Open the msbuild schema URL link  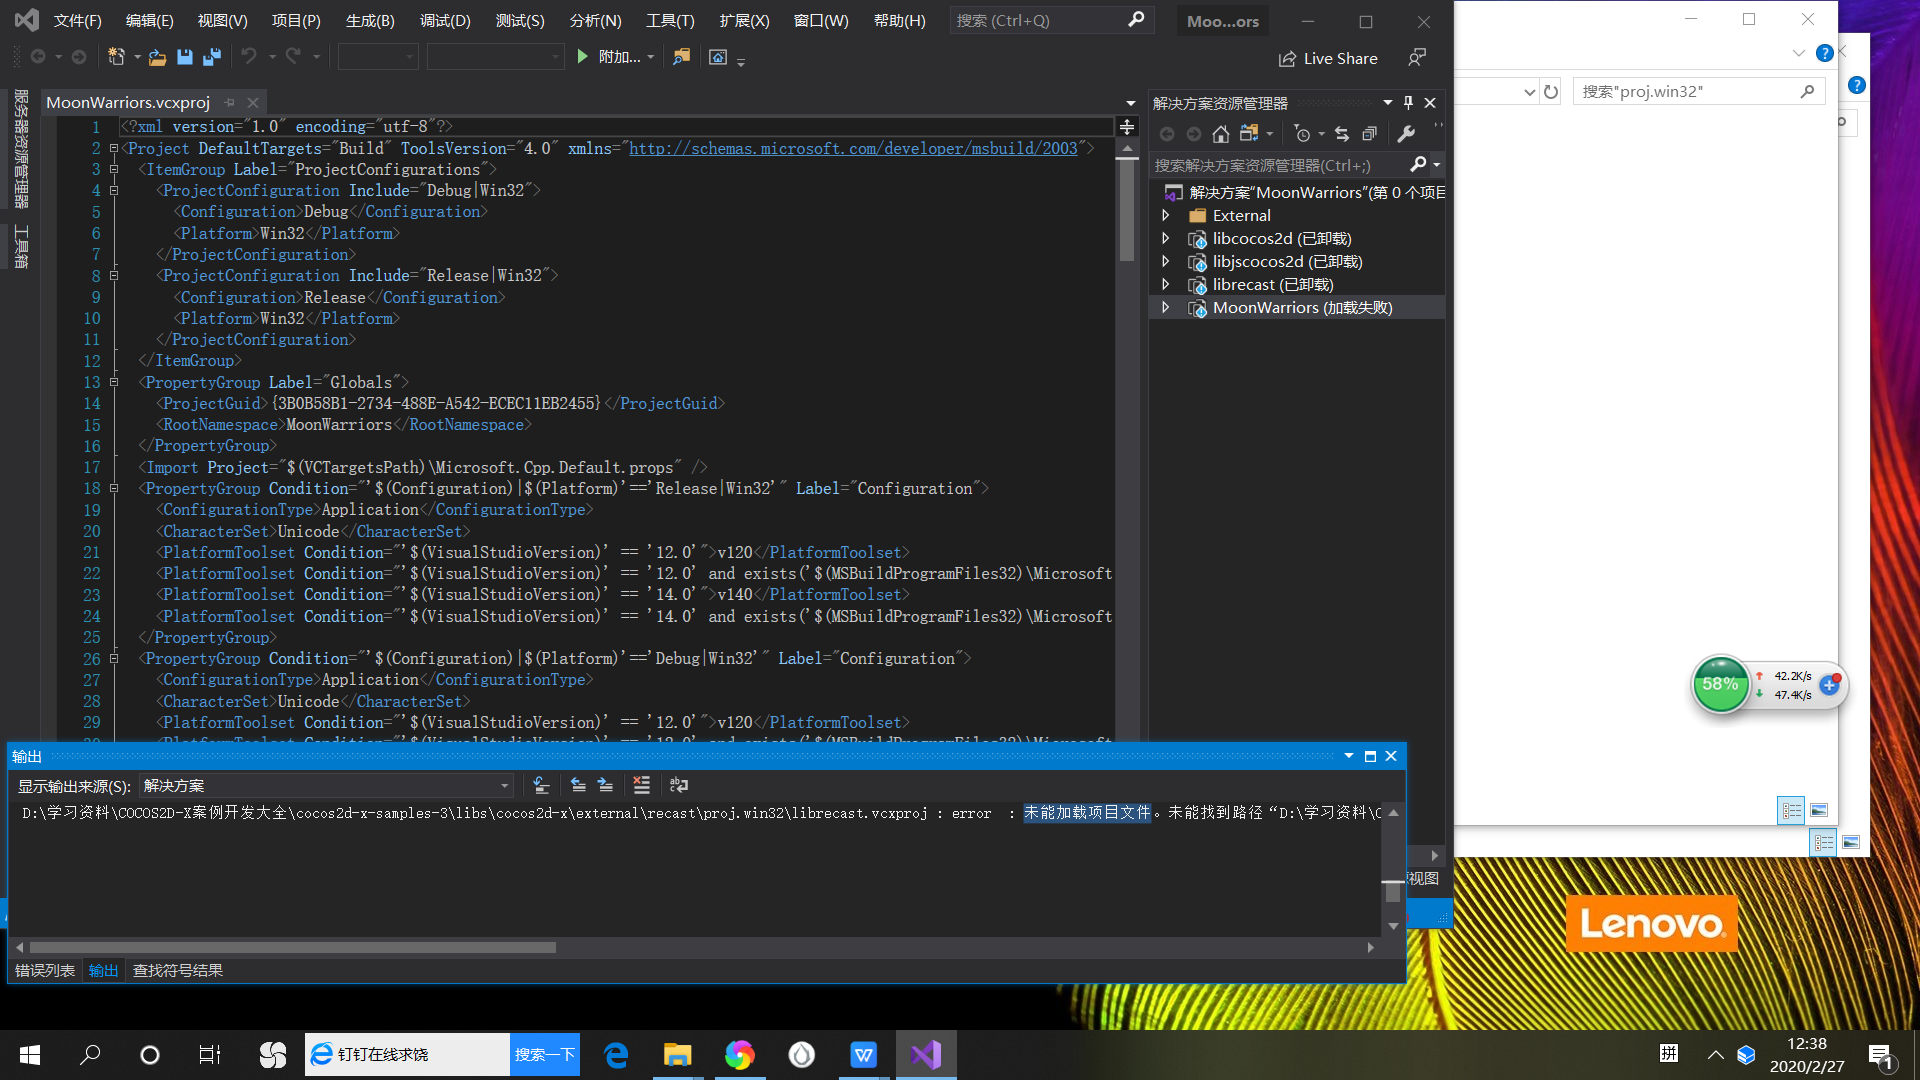(x=853, y=148)
